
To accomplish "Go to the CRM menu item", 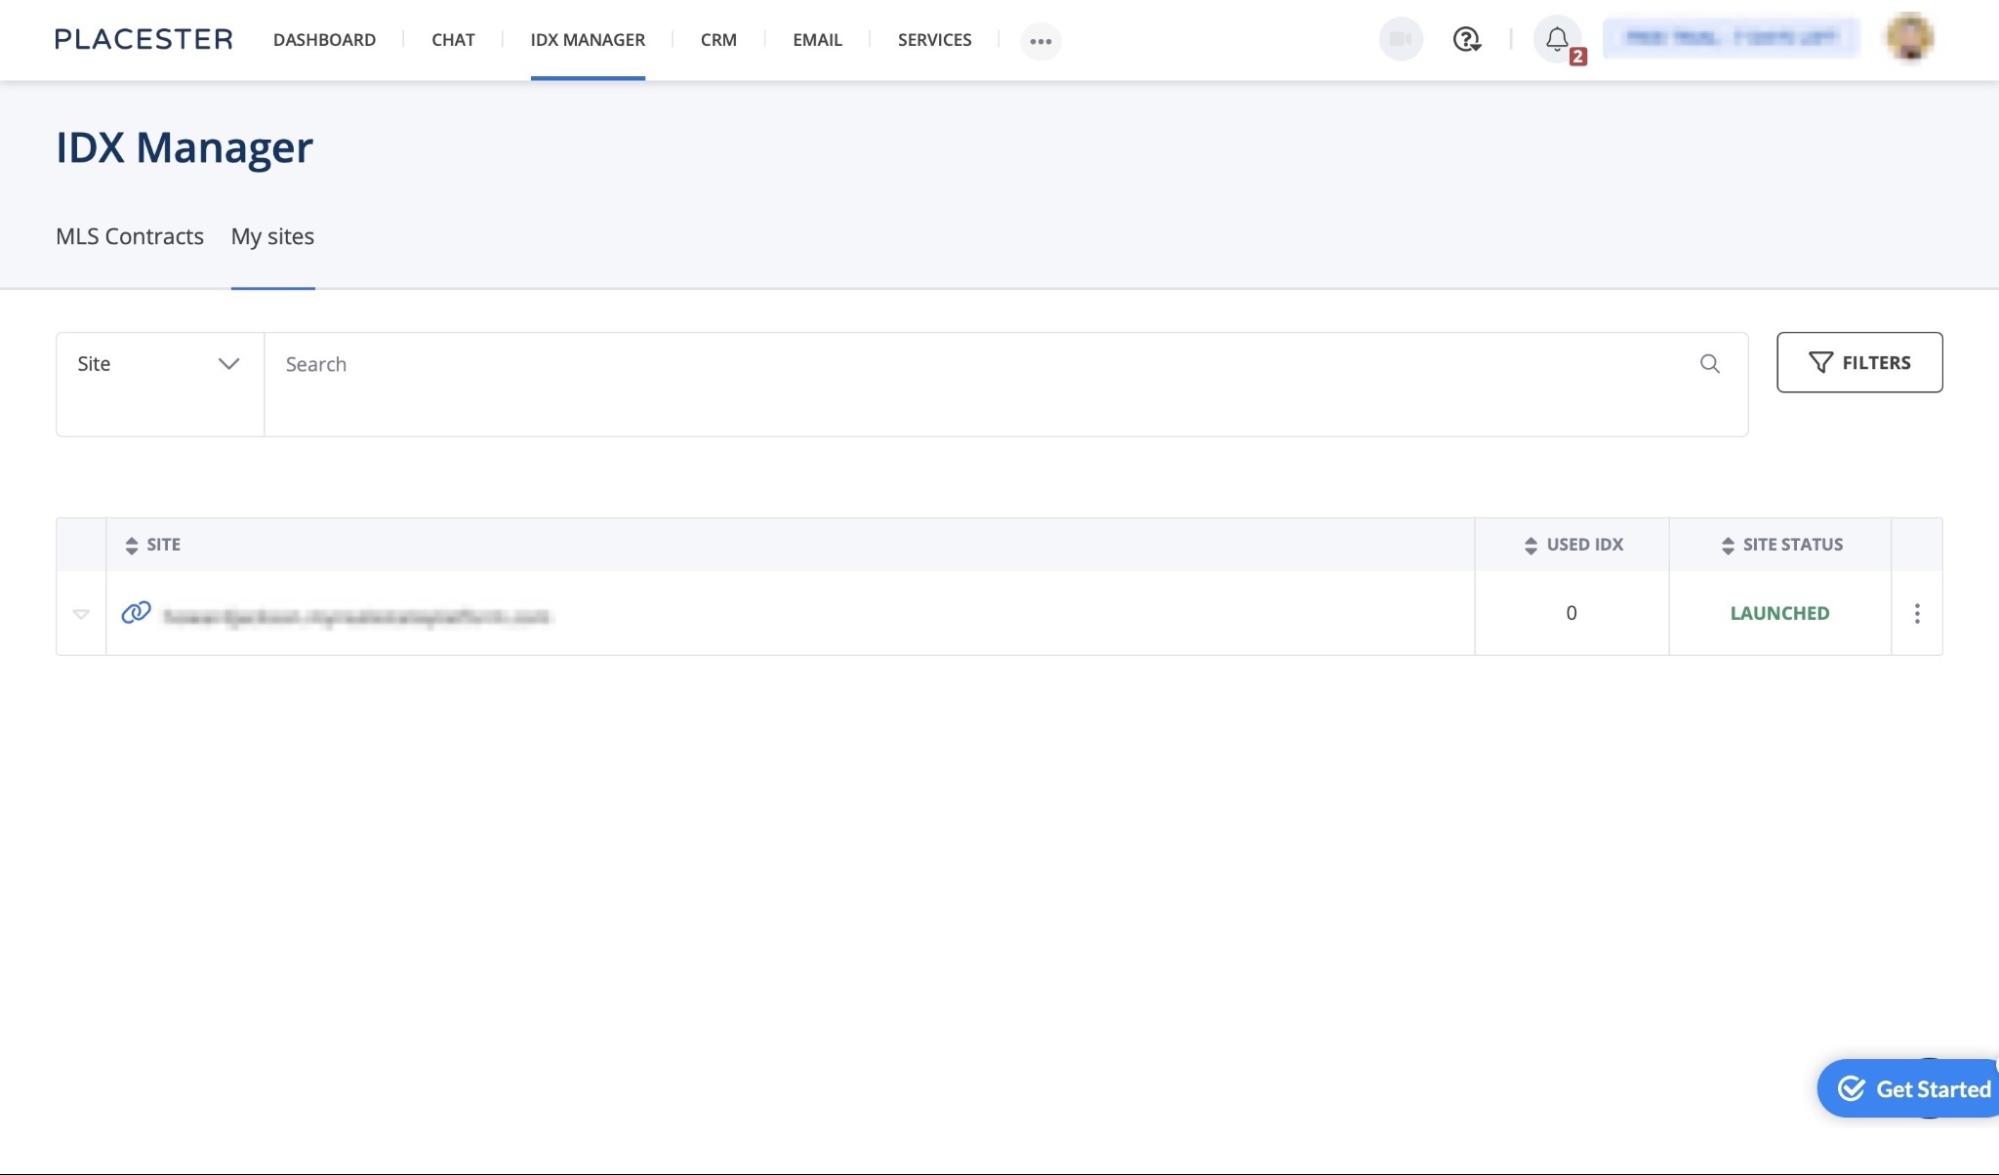I will click(718, 40).
